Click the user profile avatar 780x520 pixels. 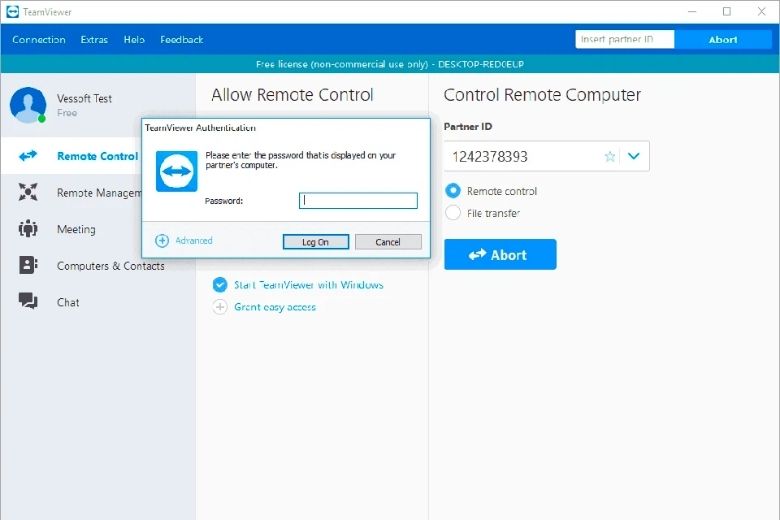[28, 104]
